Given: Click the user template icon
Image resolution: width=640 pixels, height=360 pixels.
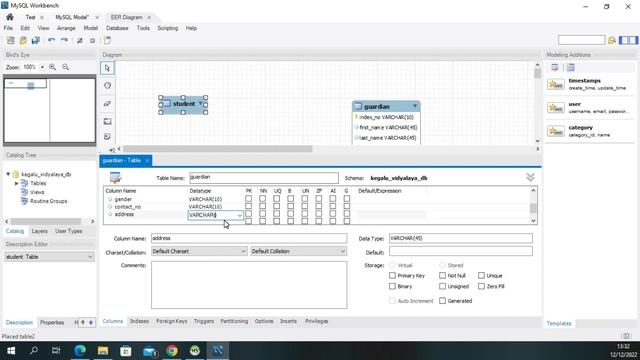Looking at the screenshot, I should click(556, 108).
